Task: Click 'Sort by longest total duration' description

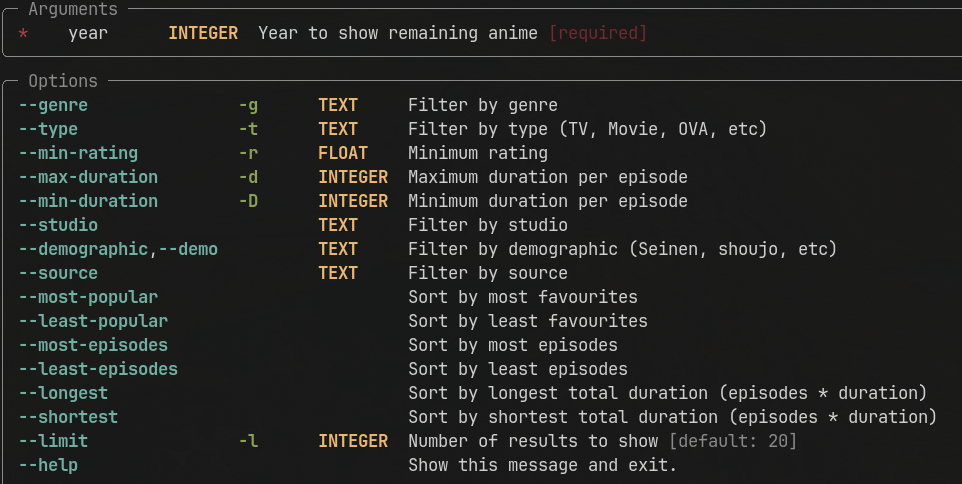Action: pos(668,393)
